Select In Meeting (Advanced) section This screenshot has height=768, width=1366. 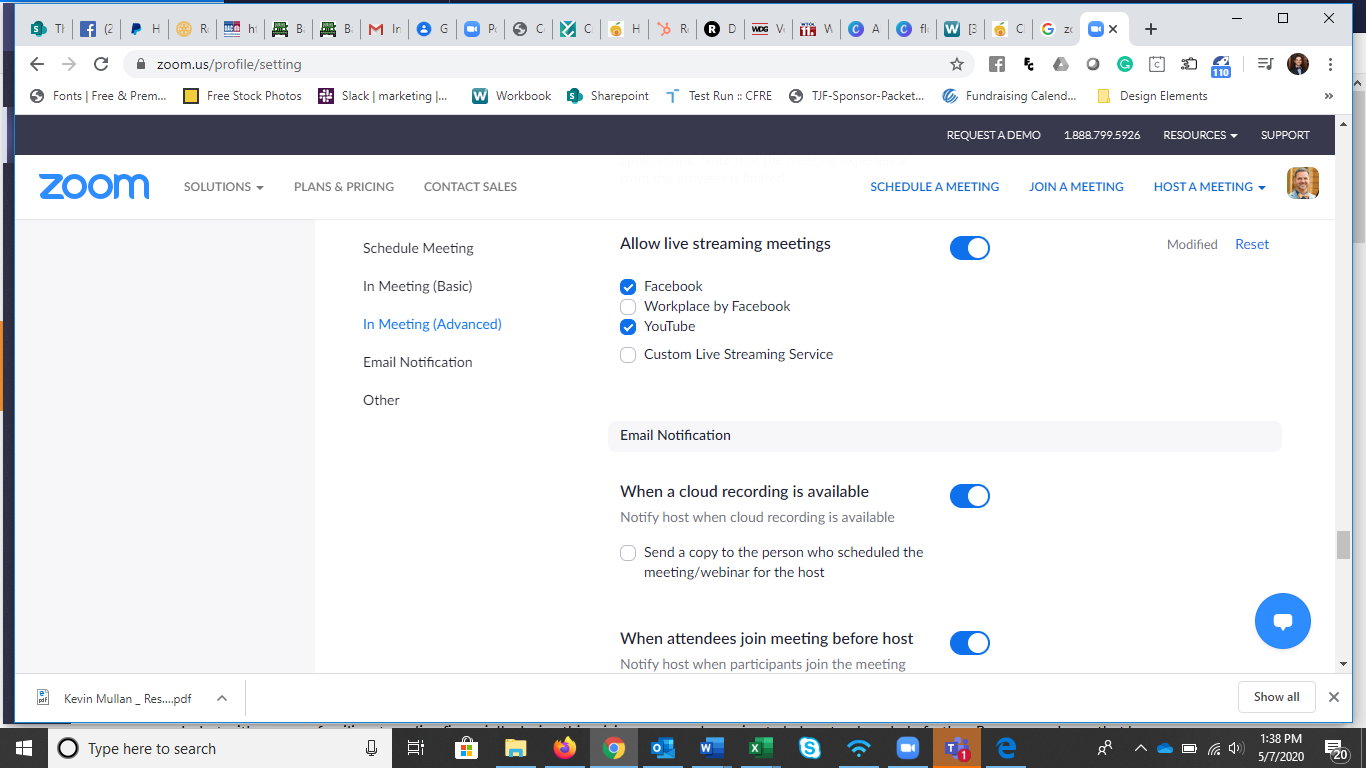(x=432, y=324)
